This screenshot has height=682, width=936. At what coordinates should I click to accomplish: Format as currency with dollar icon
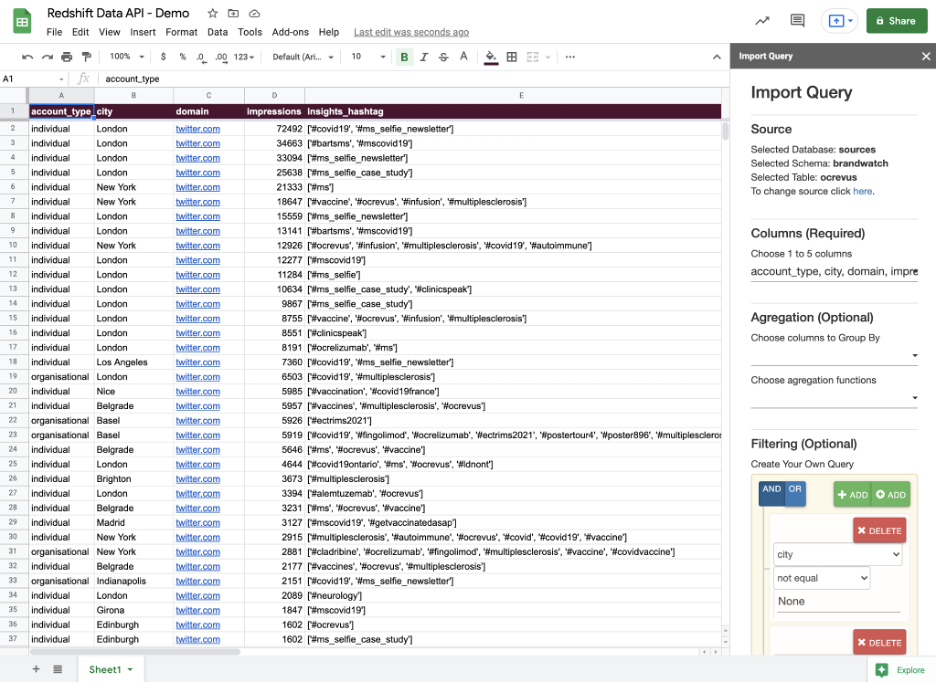pos(163,57)
